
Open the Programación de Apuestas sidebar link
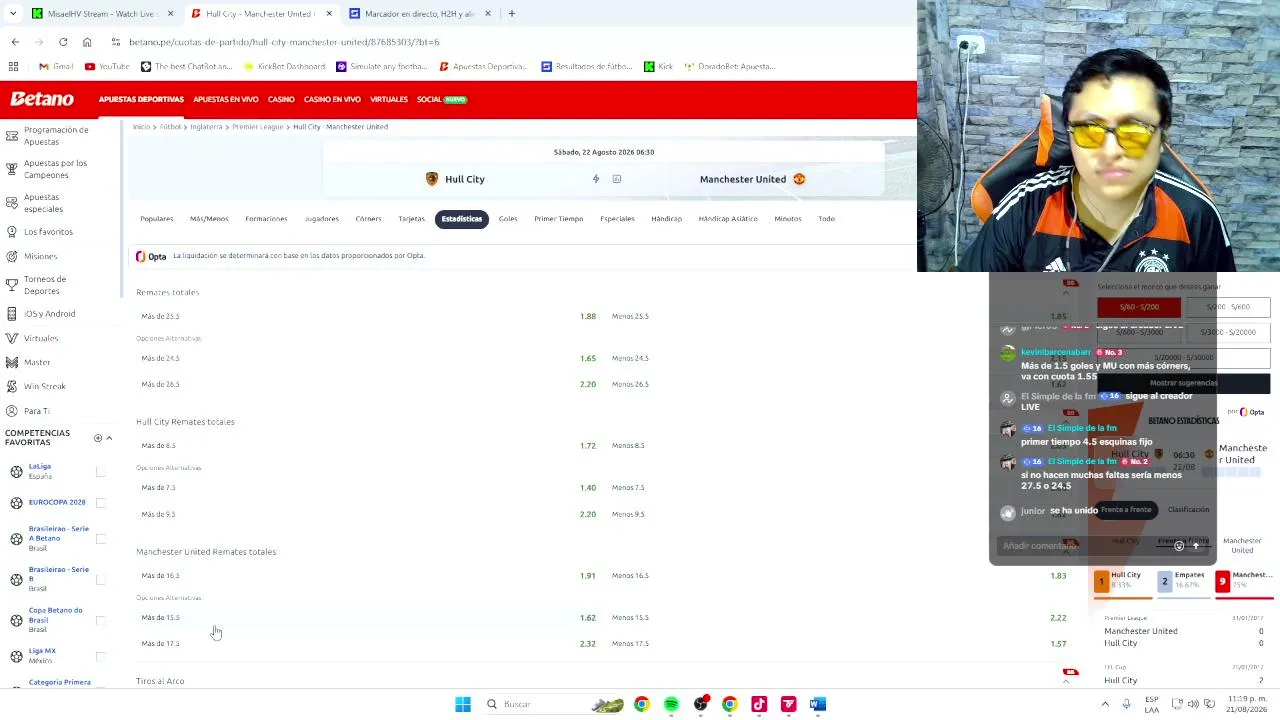(x=56, y=136)
